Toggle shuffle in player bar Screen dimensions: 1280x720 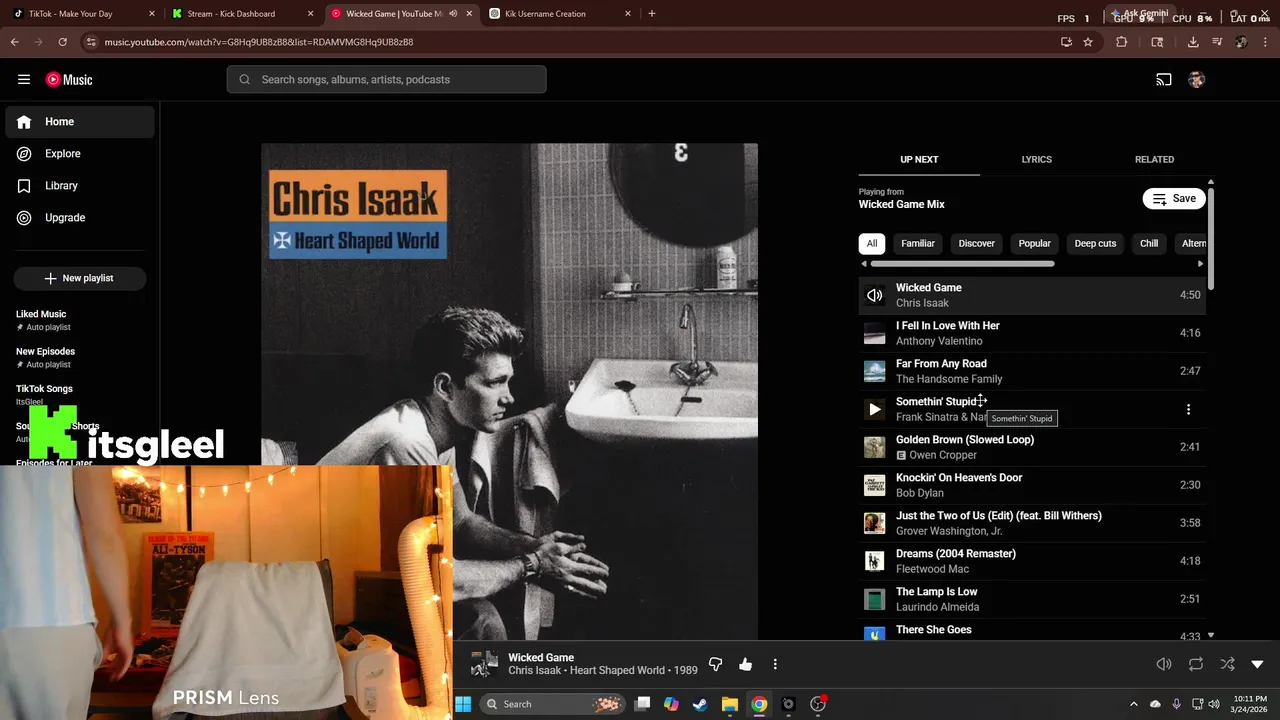coord(1227,664)
